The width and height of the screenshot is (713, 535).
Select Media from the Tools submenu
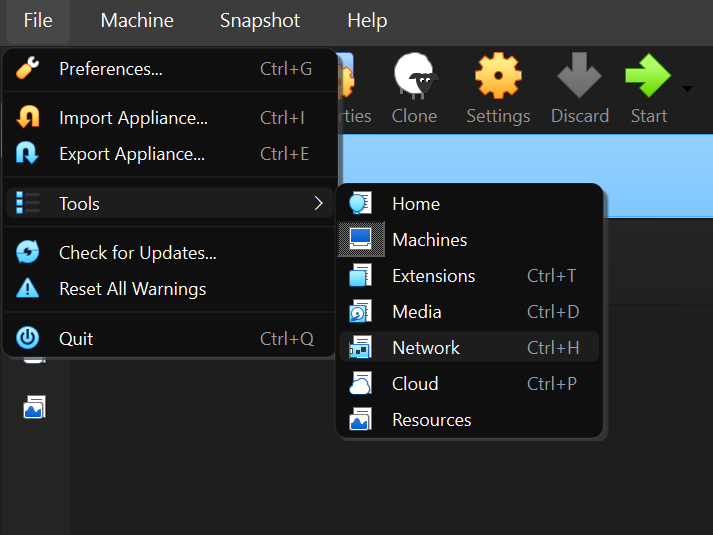(x=417, y=312)
